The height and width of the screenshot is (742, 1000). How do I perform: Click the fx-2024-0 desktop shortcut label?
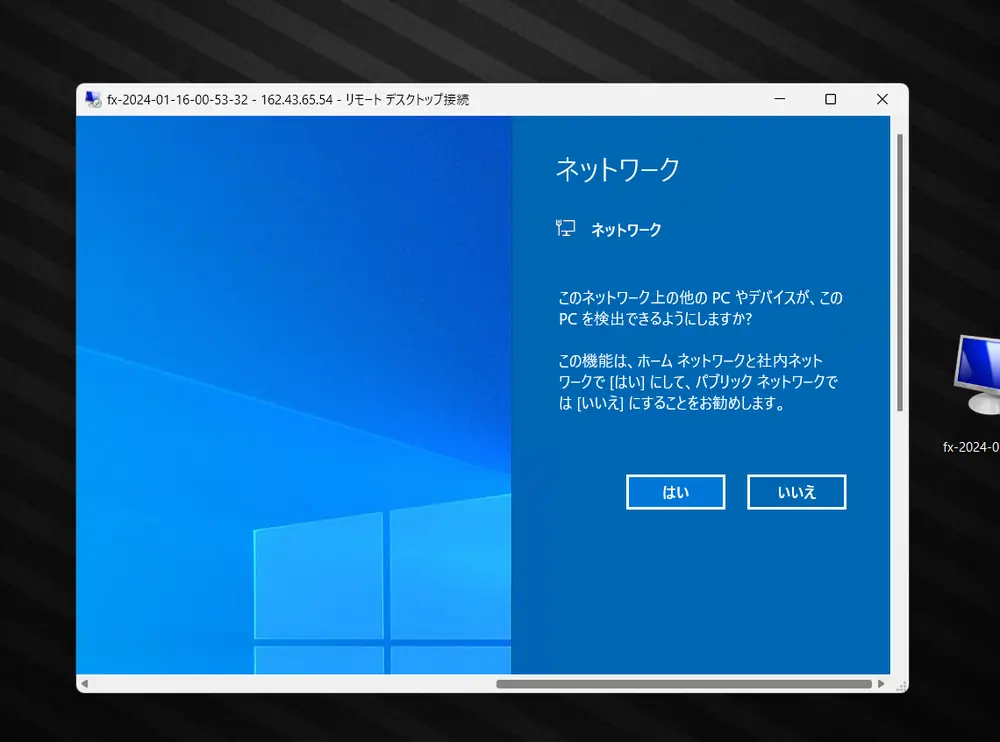coord(971,447)
